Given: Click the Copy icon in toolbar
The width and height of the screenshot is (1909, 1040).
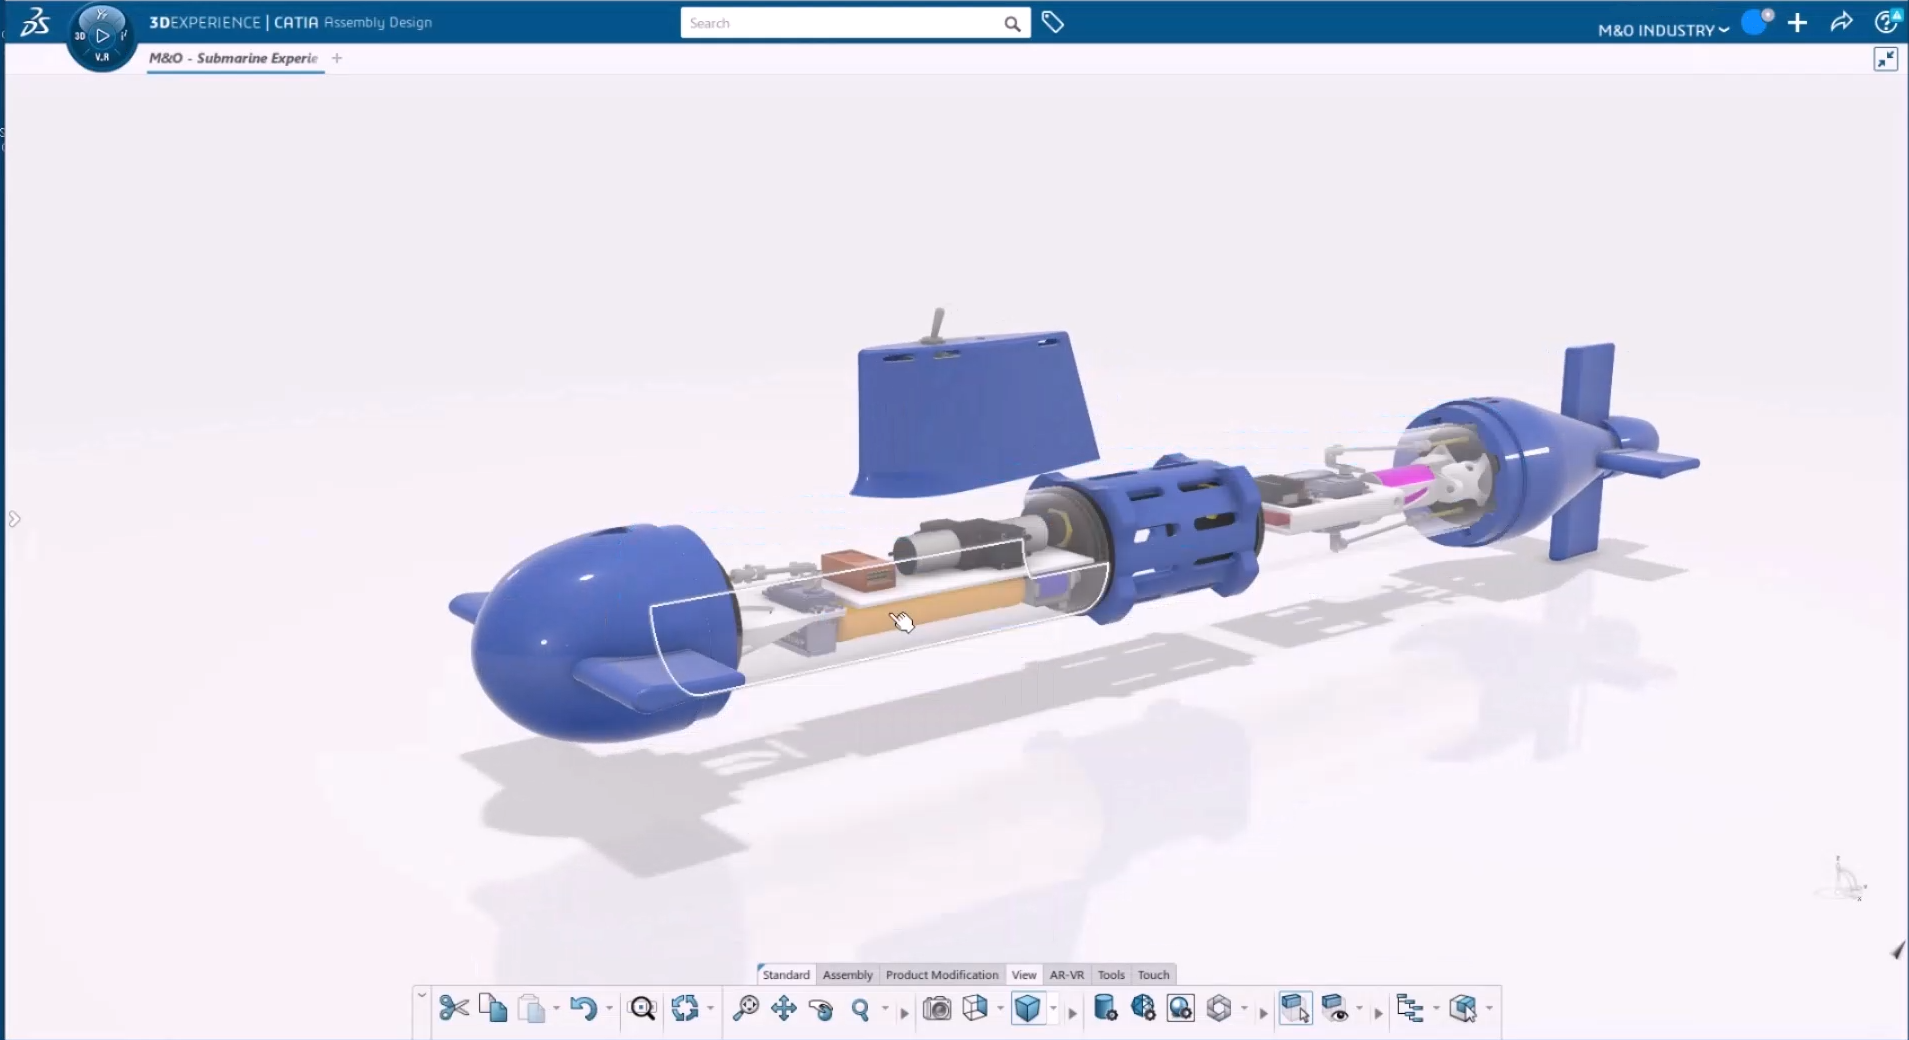Looking at the screenshot, I should (493, 1010).
